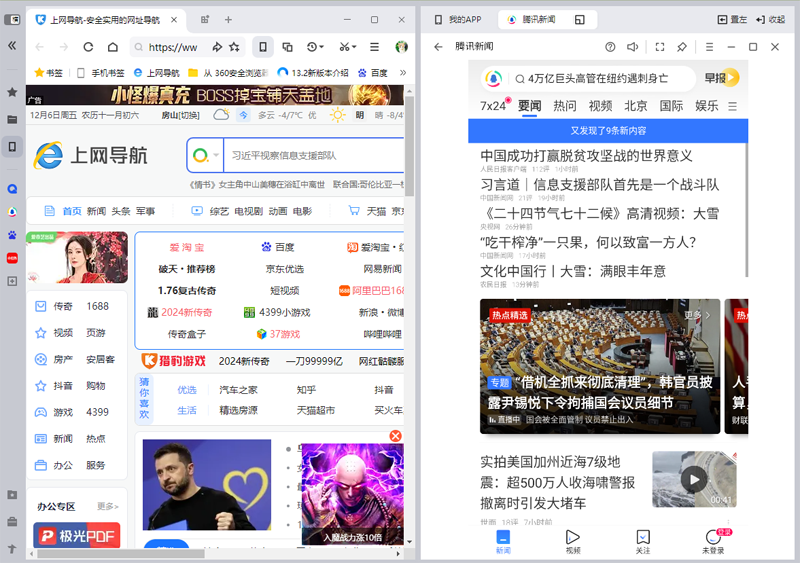Screen dimensions: 800x563
Task: Click 收起 collapse panel button
Action: pos(770,19)
